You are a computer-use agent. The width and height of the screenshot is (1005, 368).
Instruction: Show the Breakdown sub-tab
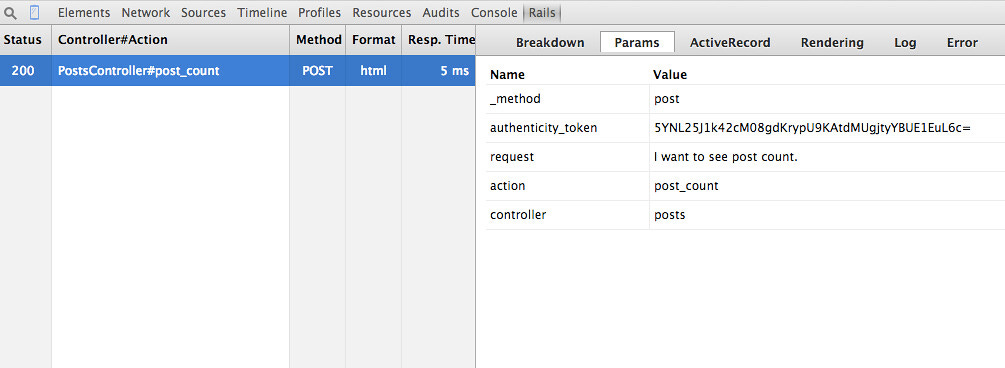(550, 43)
